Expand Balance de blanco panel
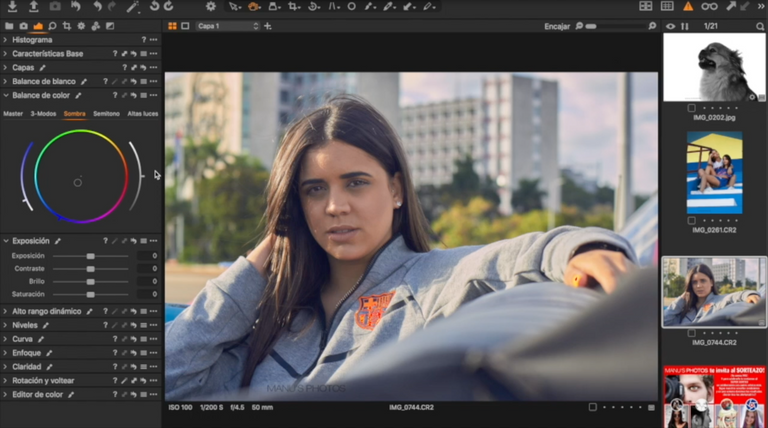768x428 pixels. coord(5,81)
